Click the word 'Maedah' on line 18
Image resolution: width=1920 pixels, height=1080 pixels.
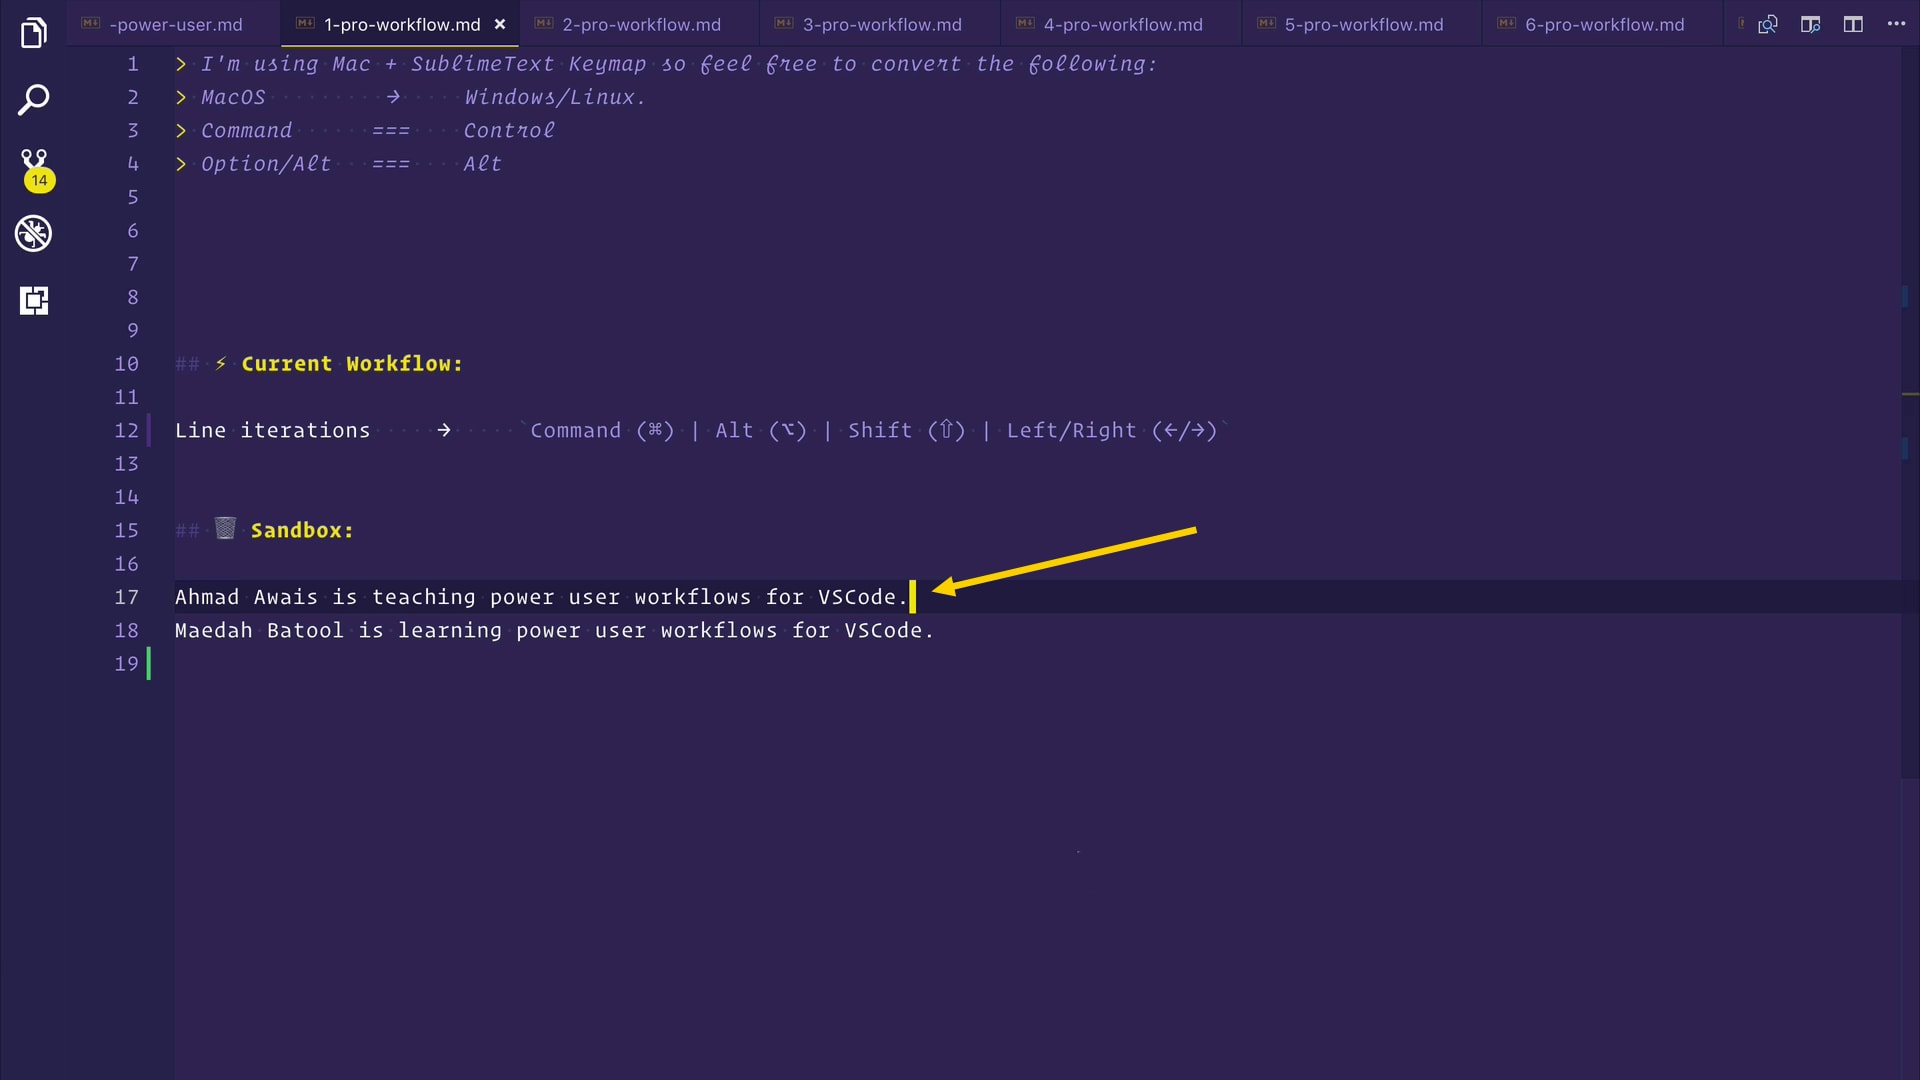[214, 631]
